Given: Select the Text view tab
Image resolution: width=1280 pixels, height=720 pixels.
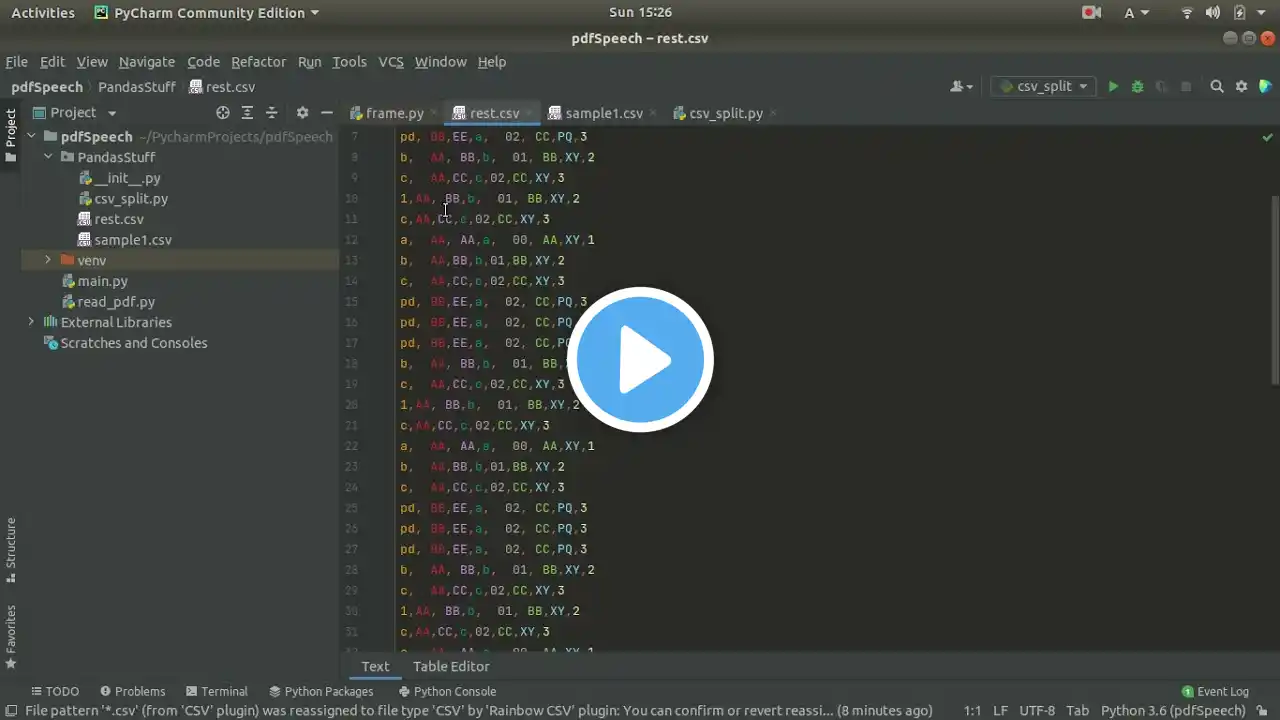Looking at the screenshot, I should pyautogui.click(x=375, y=667).
